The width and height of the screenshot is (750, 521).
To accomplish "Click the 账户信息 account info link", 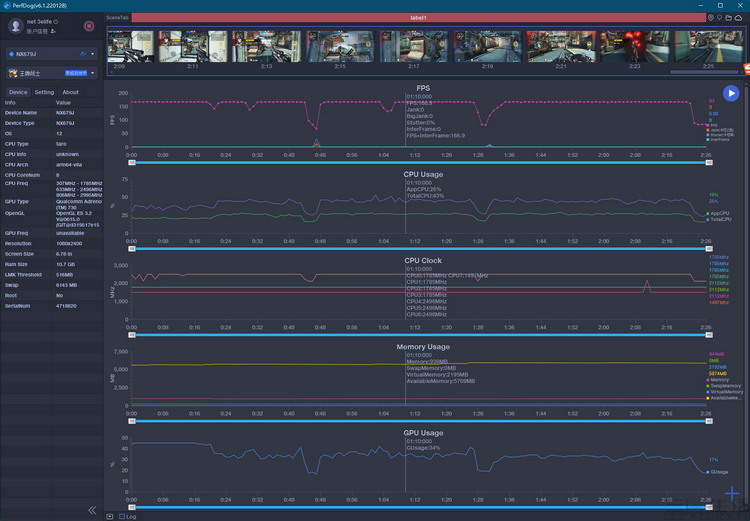I will click(x=37, y=31).
